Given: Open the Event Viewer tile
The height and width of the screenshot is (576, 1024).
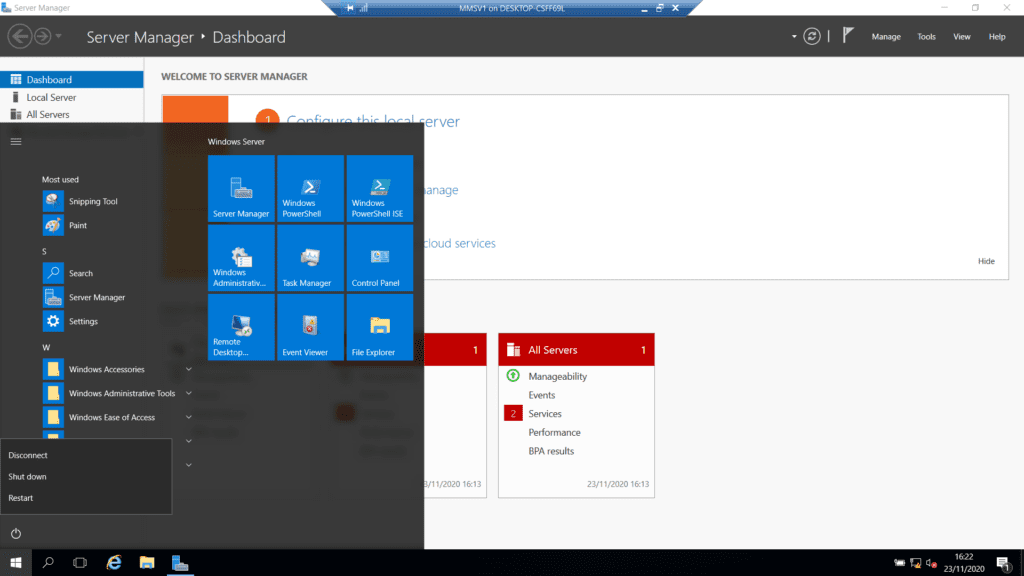Looking at the screenshot, I should [310, 327].
